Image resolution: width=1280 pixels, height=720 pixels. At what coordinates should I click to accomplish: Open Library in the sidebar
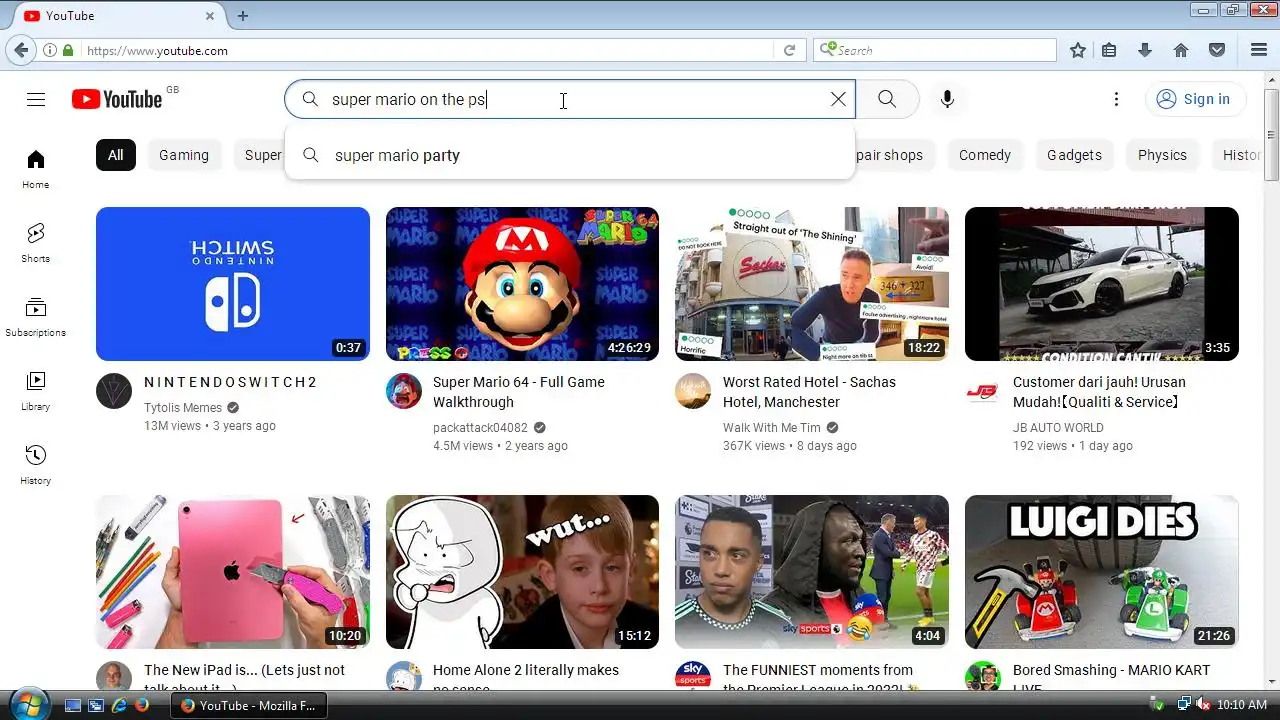coord(36,391)
